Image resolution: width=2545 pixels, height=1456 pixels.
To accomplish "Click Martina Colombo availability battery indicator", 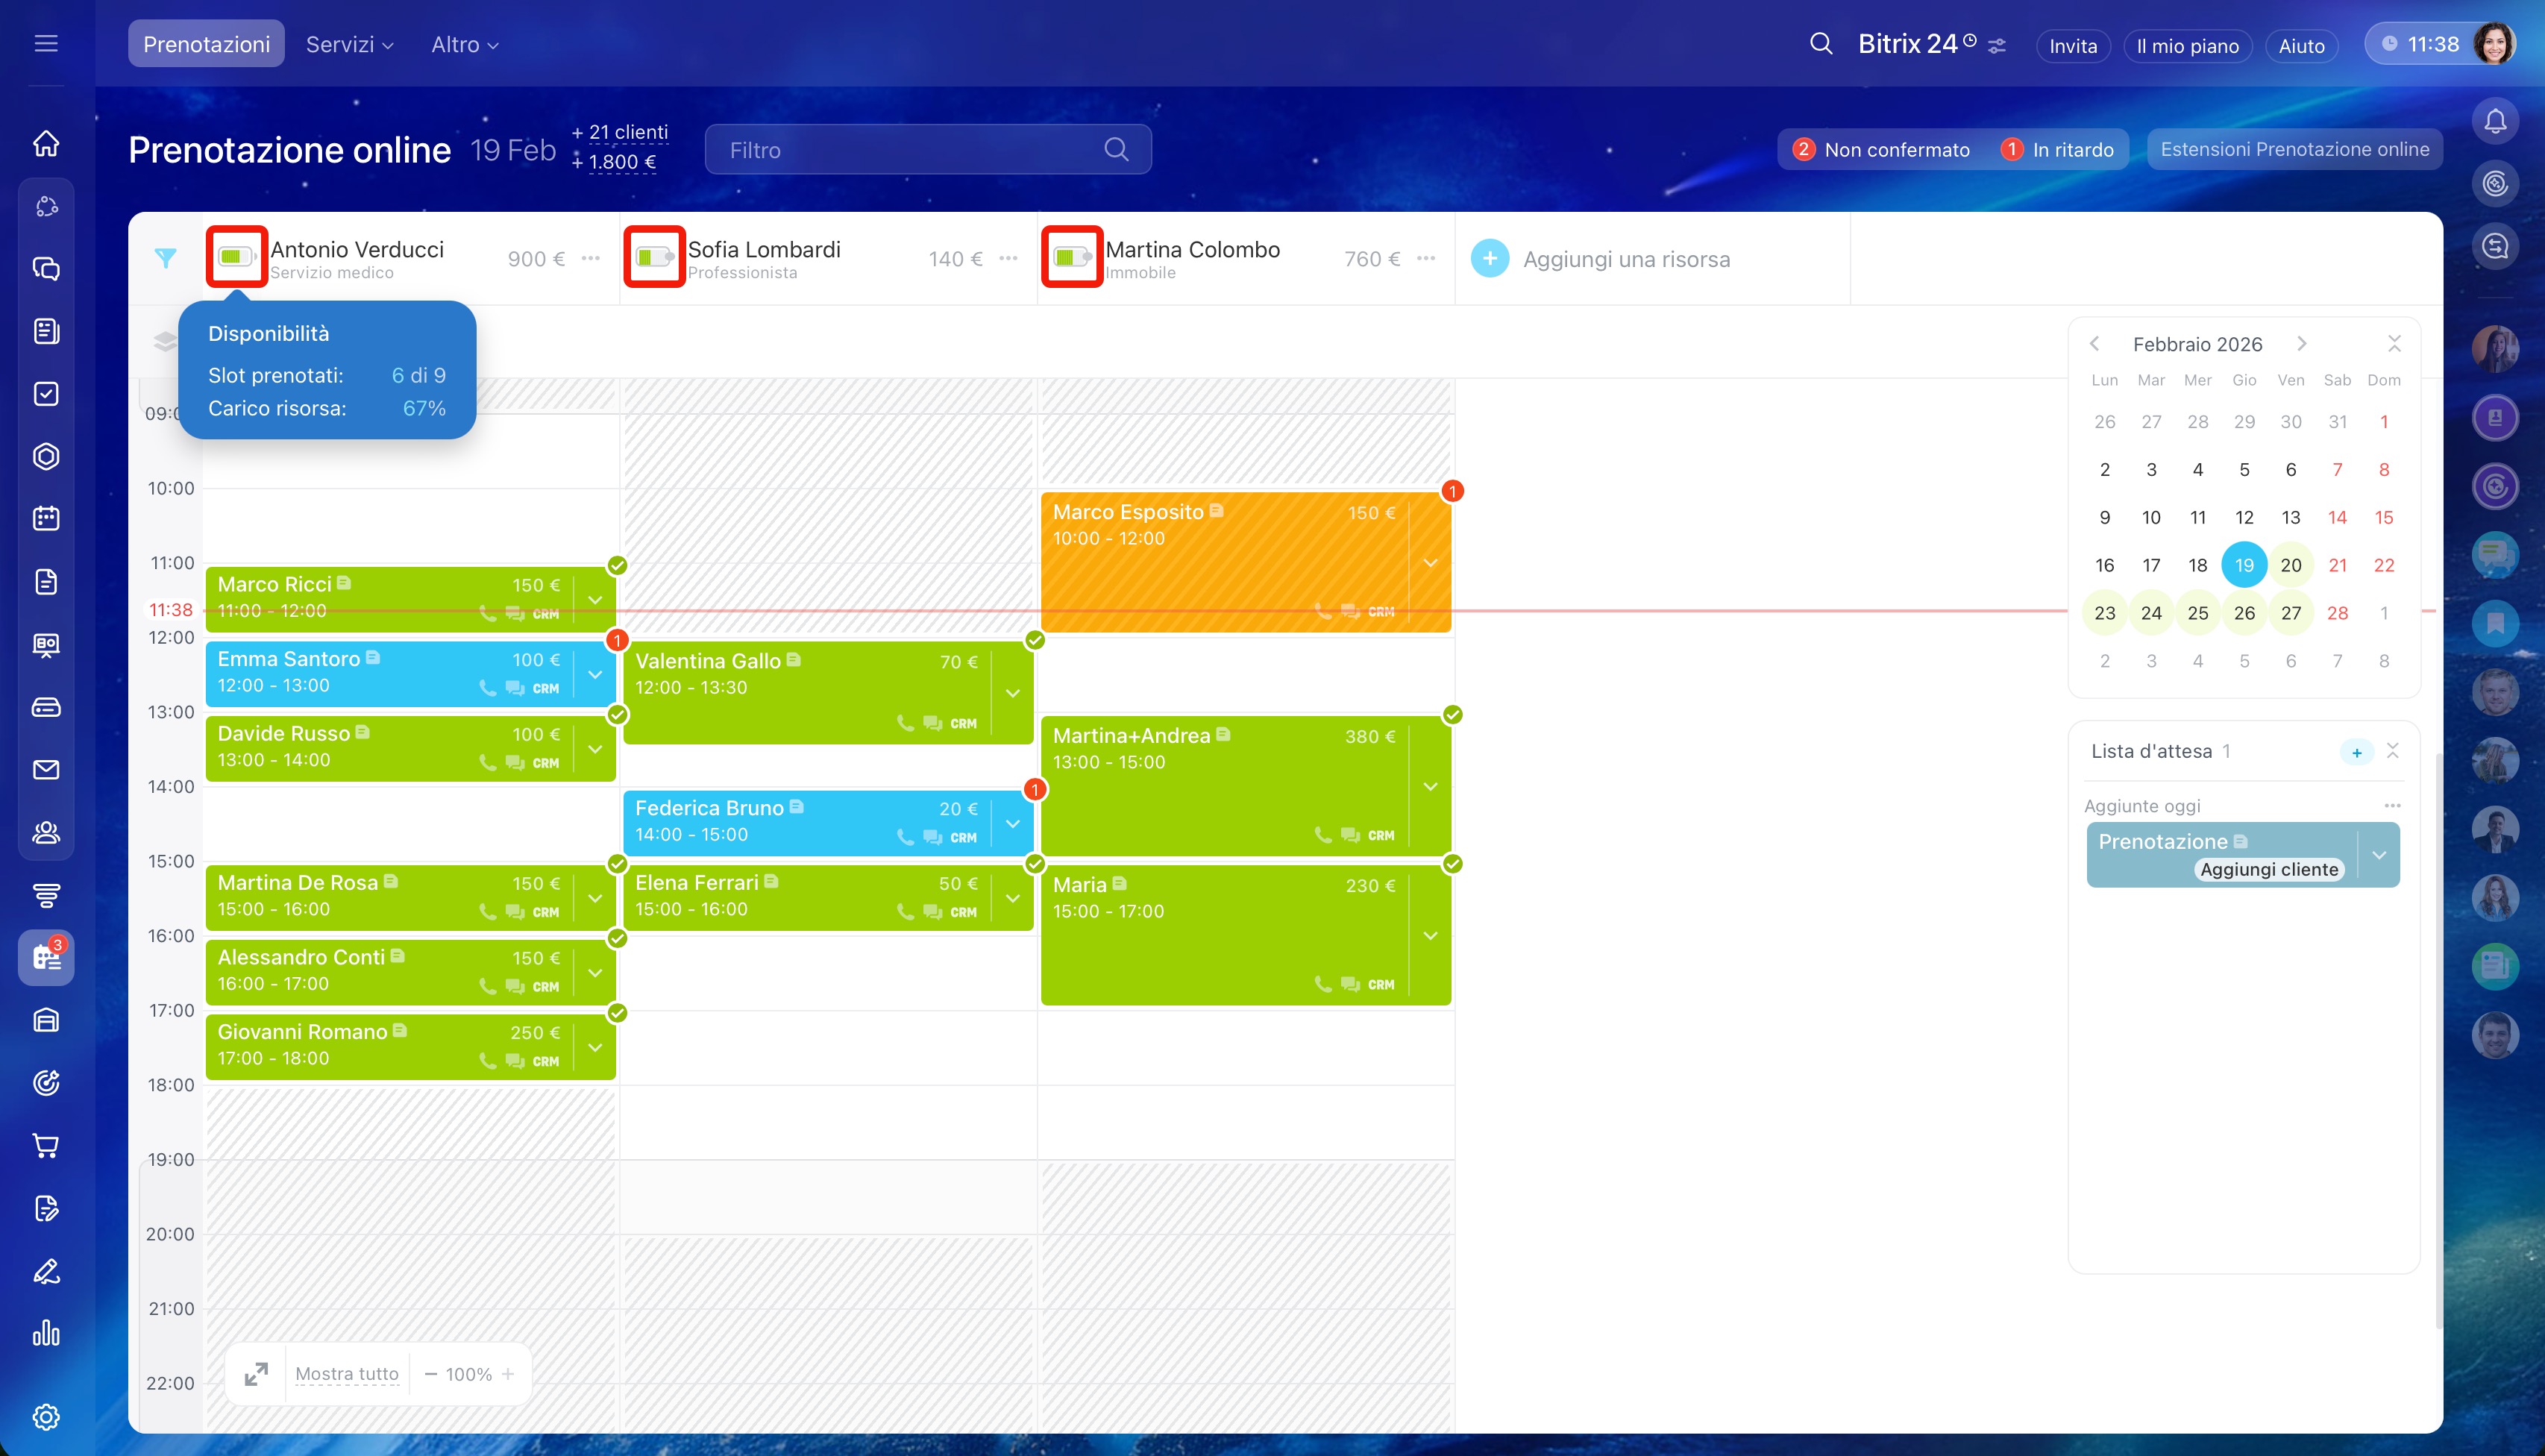I will point(1072,257).
